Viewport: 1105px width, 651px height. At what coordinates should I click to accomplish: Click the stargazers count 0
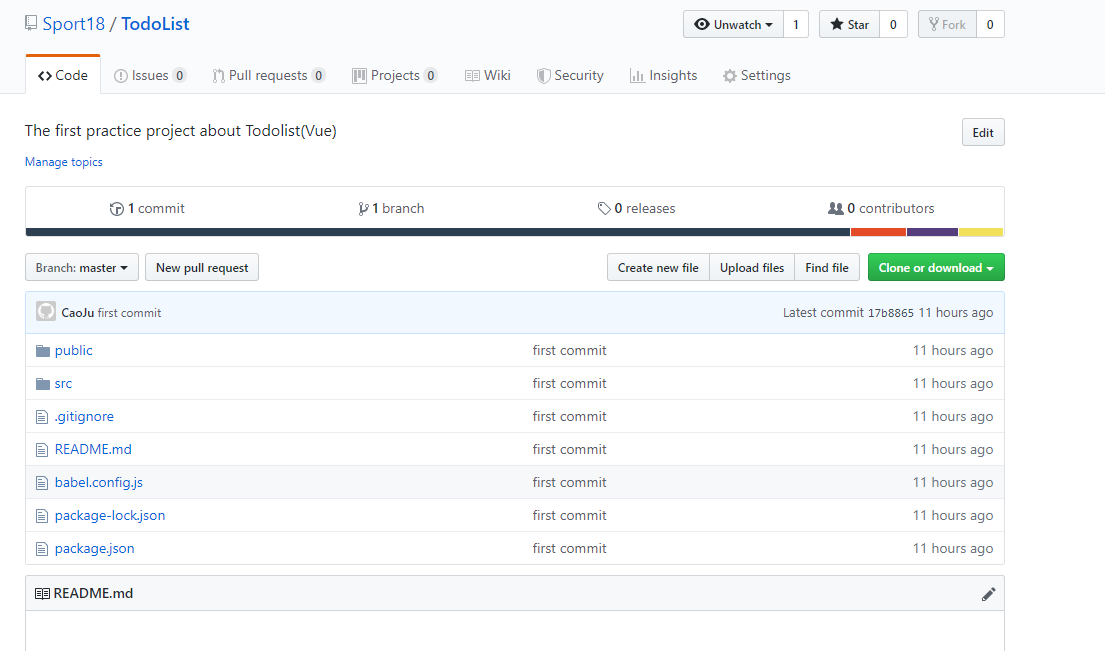pos(894,25)
